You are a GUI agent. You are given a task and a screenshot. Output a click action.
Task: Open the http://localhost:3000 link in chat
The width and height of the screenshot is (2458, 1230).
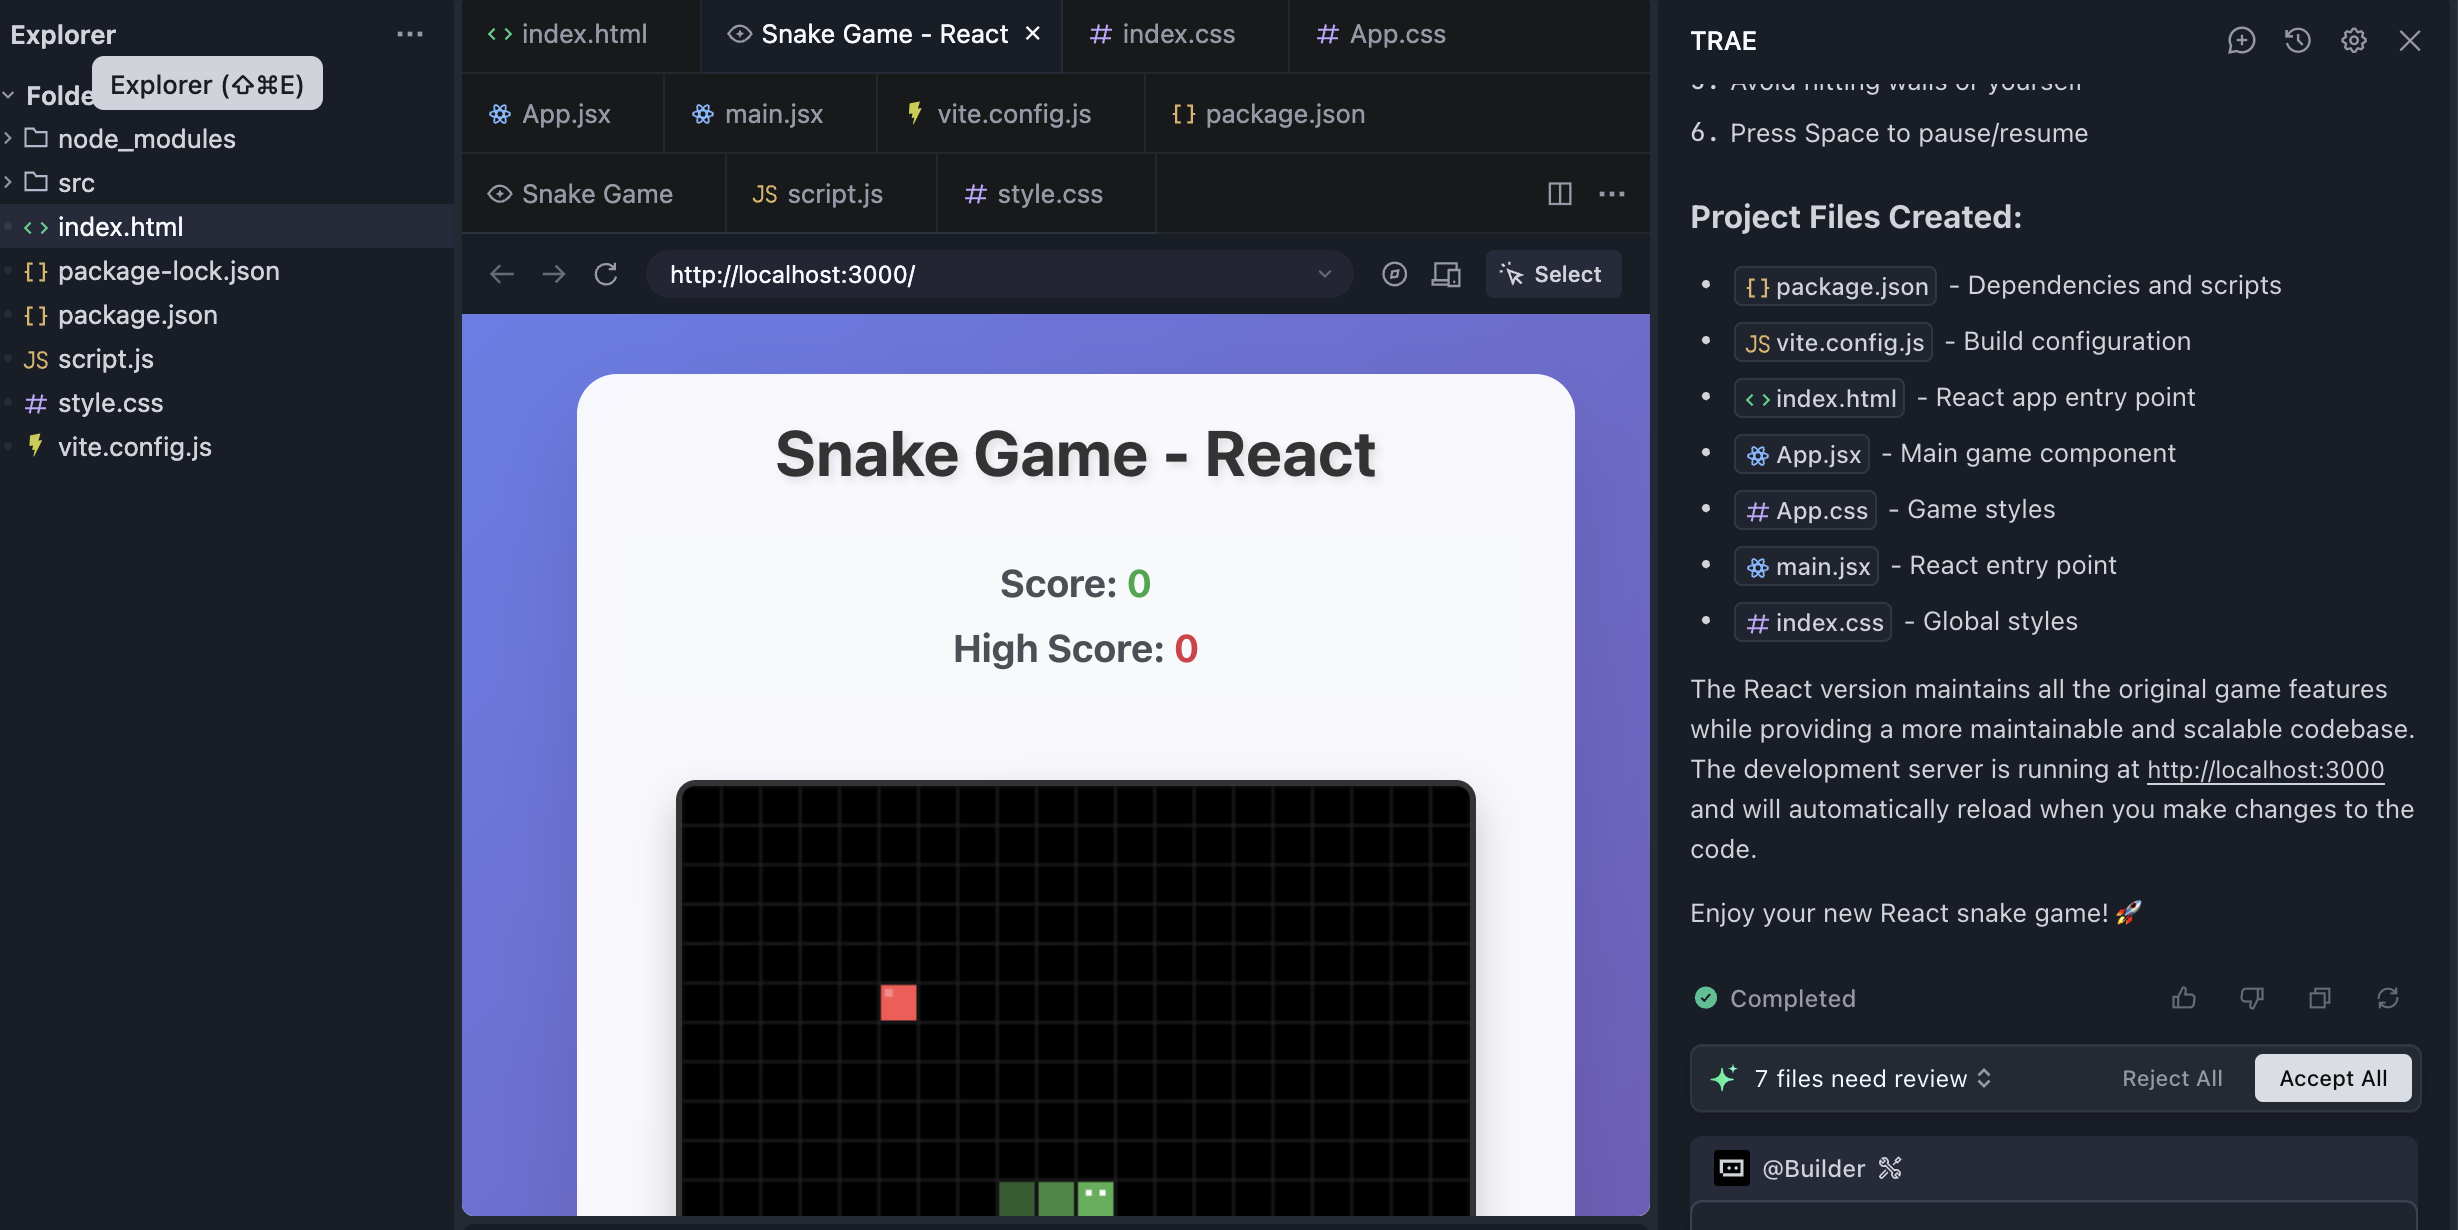[2265, 769]
